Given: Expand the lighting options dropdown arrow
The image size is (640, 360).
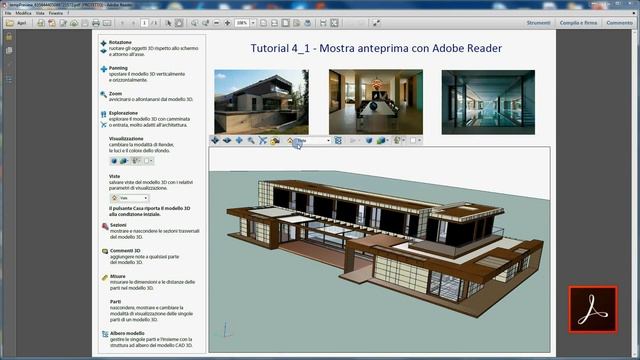Looking at the screenshot, I should point(404,140).
